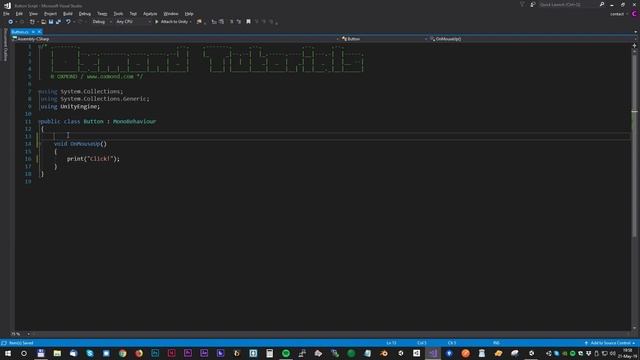This screenshot has height=360, width=640.
Task: Click the Save file toolbar icon
Action: (x=51, y=22)
